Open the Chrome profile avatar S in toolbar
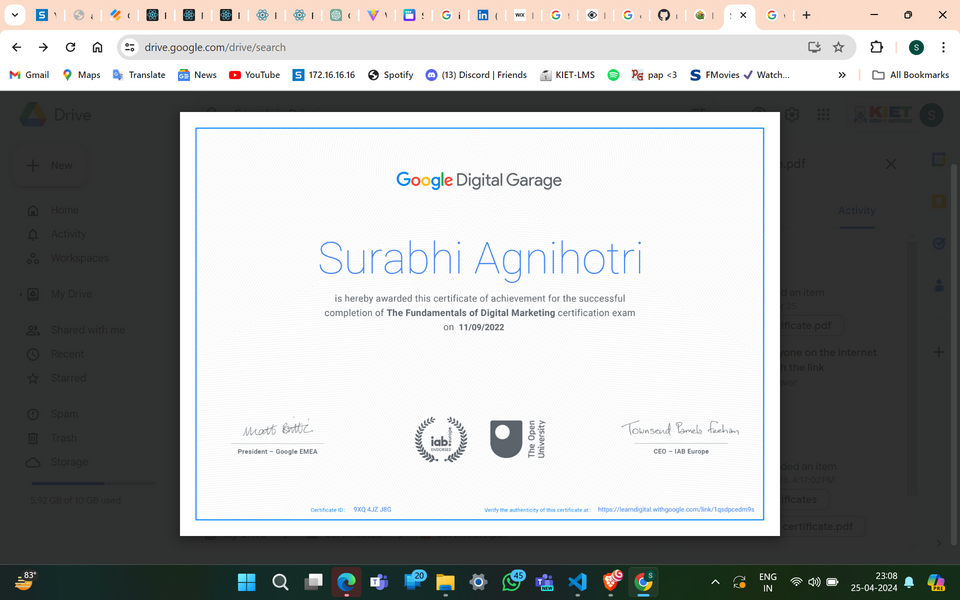The image size is (960, 600). click(x=916, y=47)
